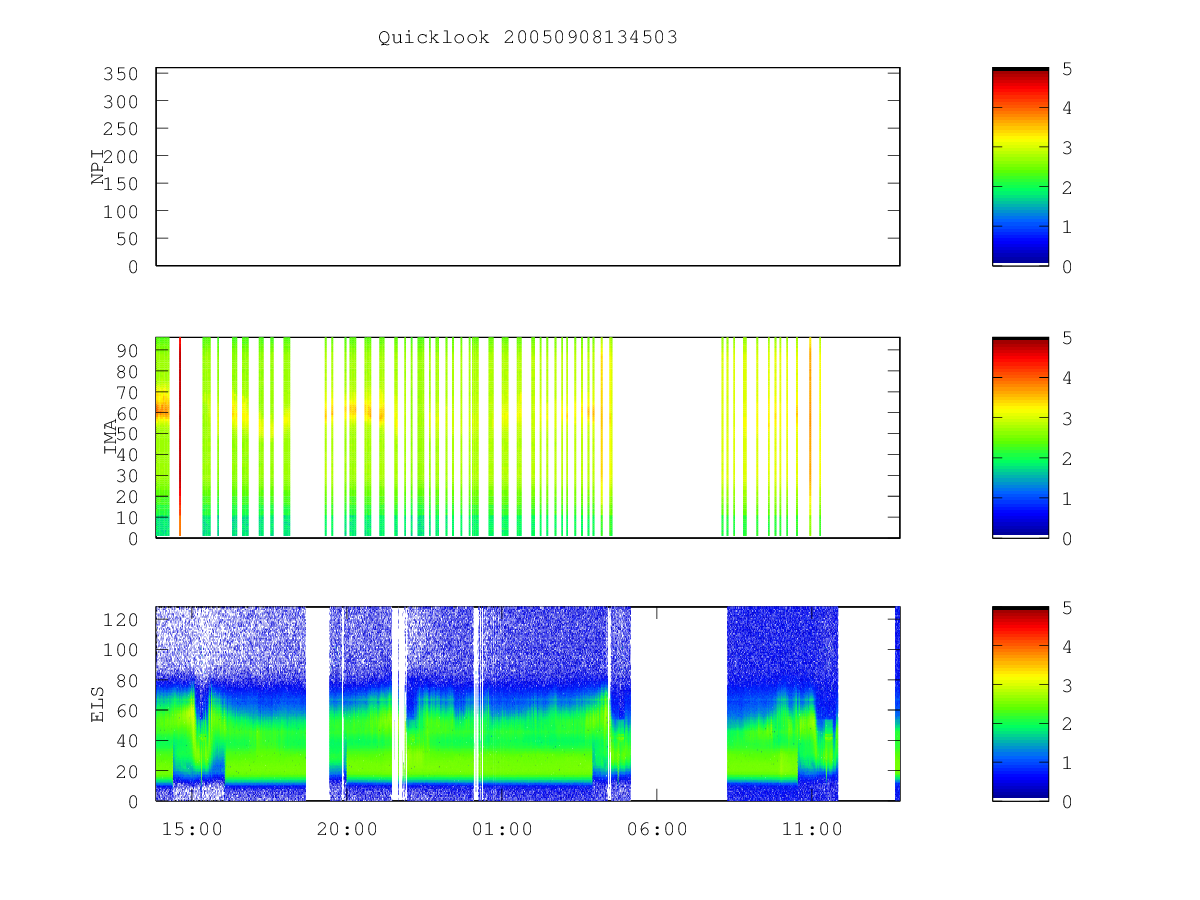Click the 06:00 time axis label
Screen dimensions: 1200x900
point(657,829)
